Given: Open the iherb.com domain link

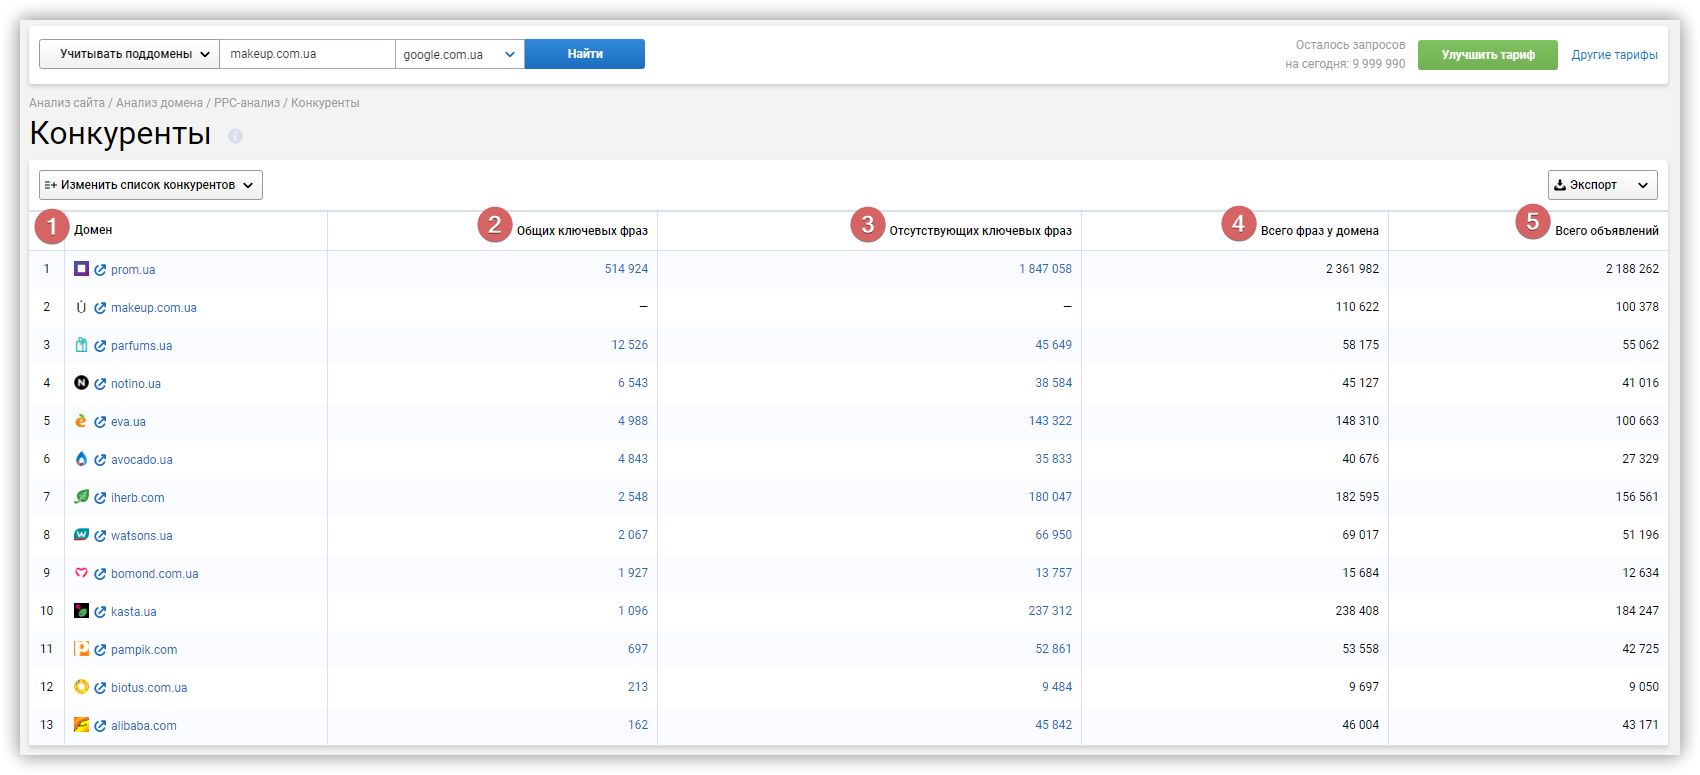Looking at the screenshot, I should pos(138,498).
